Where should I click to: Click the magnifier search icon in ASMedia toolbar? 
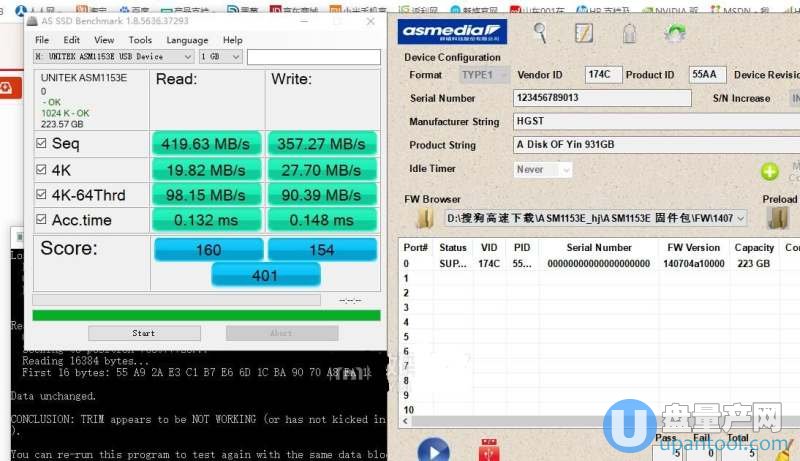click(x=540, y=32)
